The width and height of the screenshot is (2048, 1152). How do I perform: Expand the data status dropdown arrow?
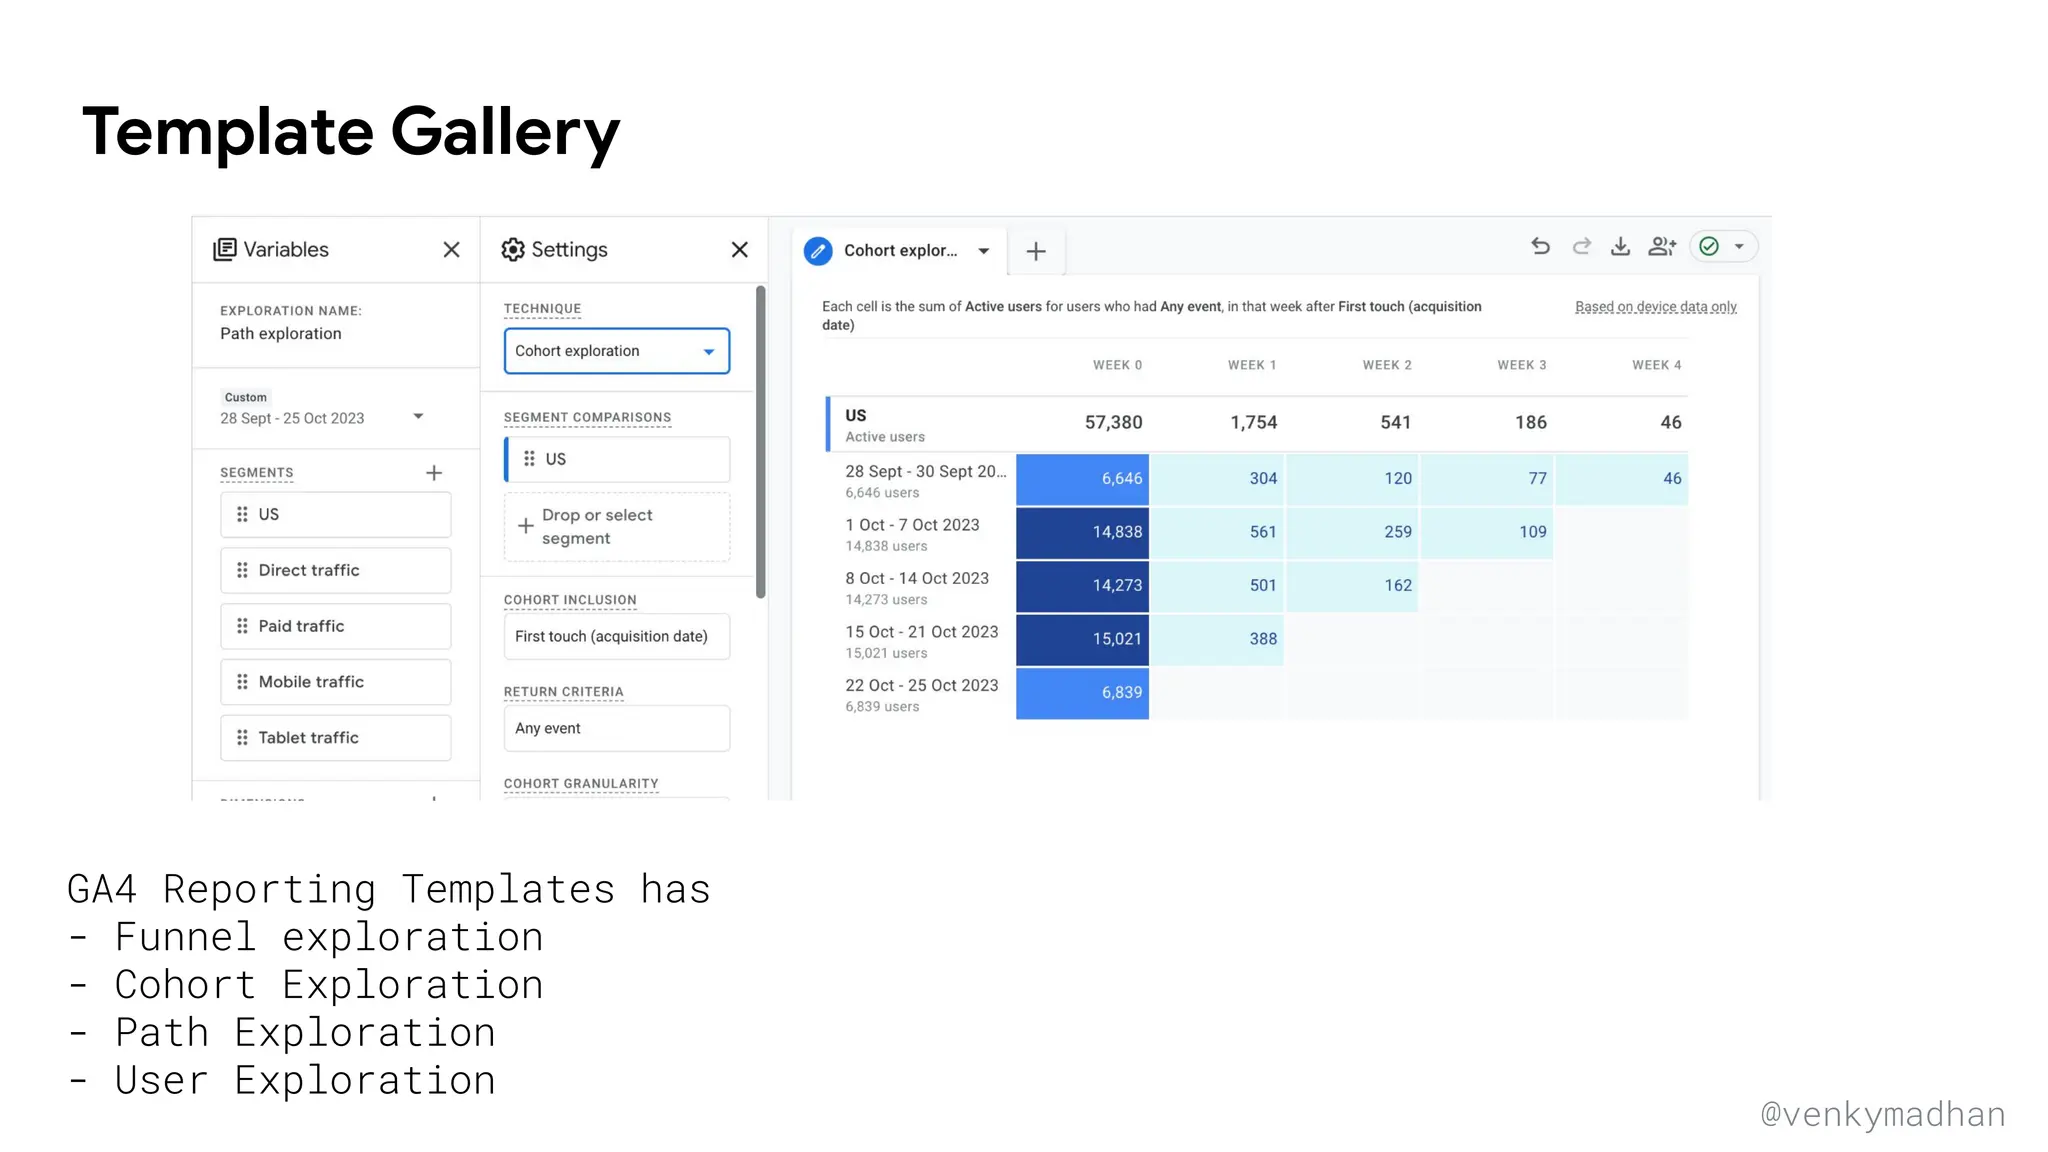tap(1739, 247)
